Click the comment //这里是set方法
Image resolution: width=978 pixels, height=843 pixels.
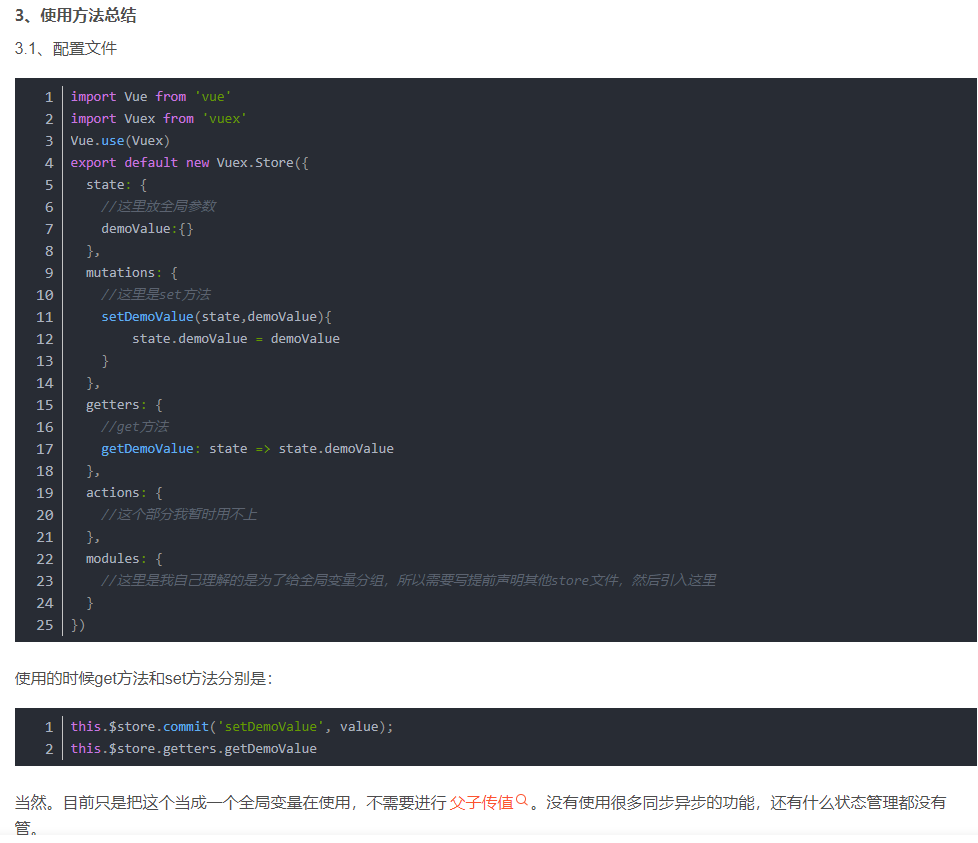(156, 294)
